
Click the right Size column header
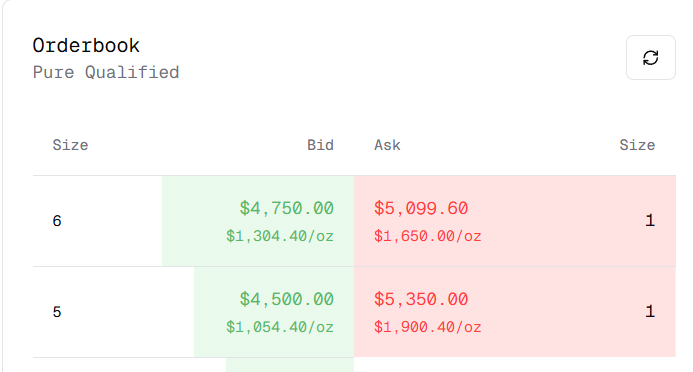[637, 145]
